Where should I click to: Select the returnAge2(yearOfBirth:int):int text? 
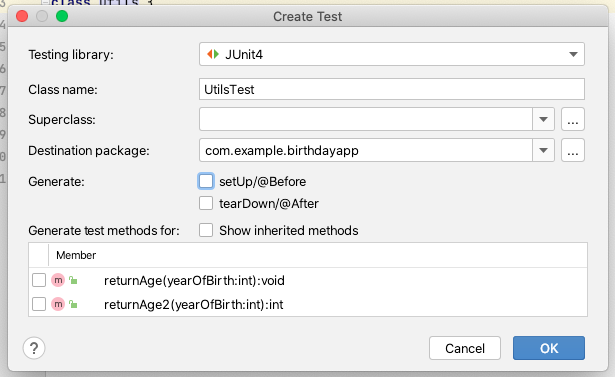click(x=193, y=304)
